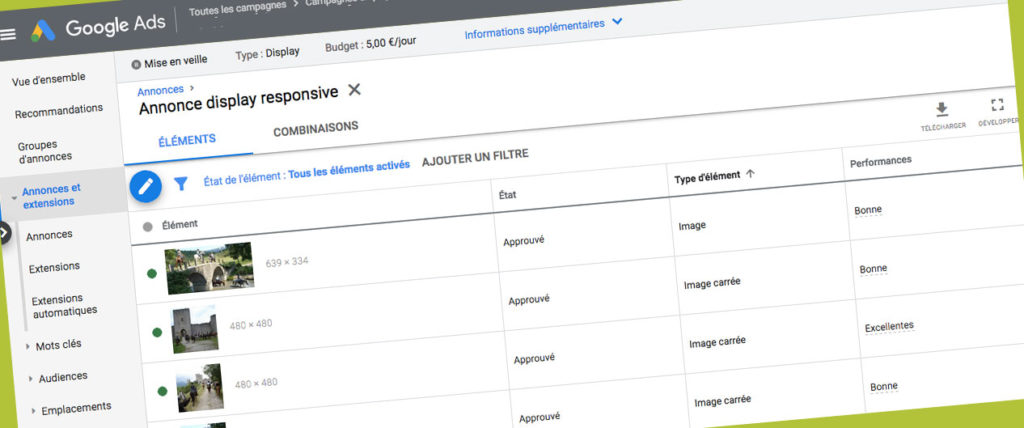Click green status dot of 639 × 334 image
Screen dimensions: 1024x428
pos(152,273)
